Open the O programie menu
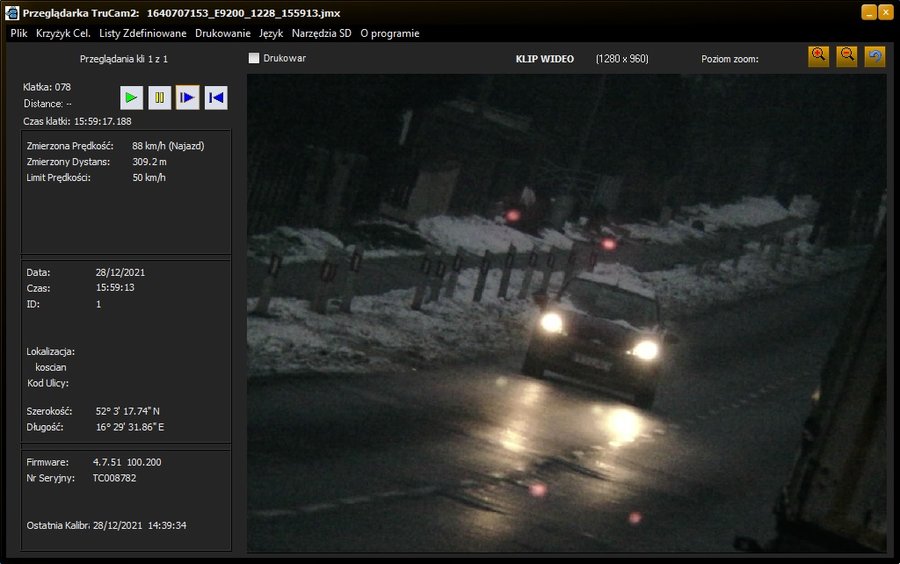The height and width of the screenshot is (564, 900). [x=389, y=33]
